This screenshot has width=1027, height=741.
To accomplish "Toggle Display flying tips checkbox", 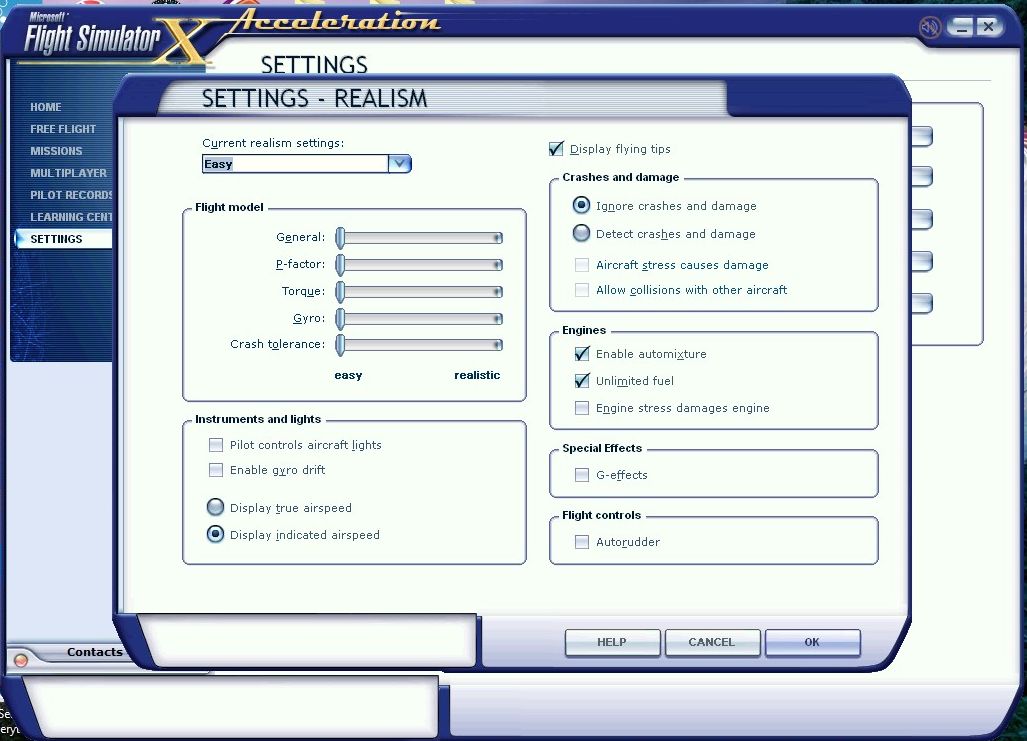I will 556,149.
